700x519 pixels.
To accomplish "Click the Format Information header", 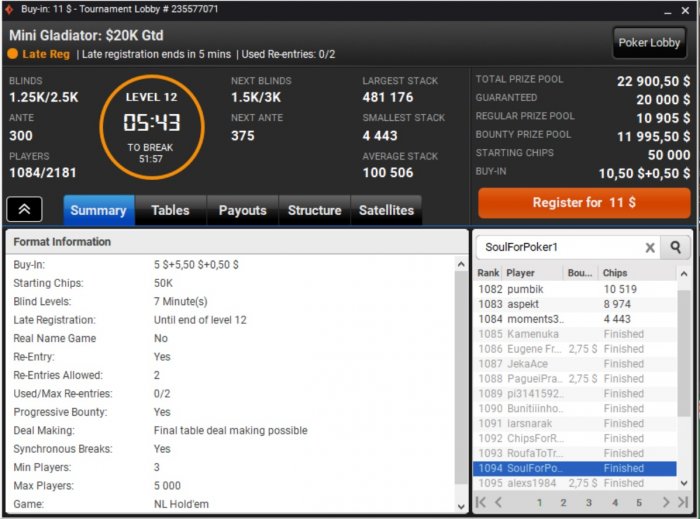I will click(x=237, y=242).
